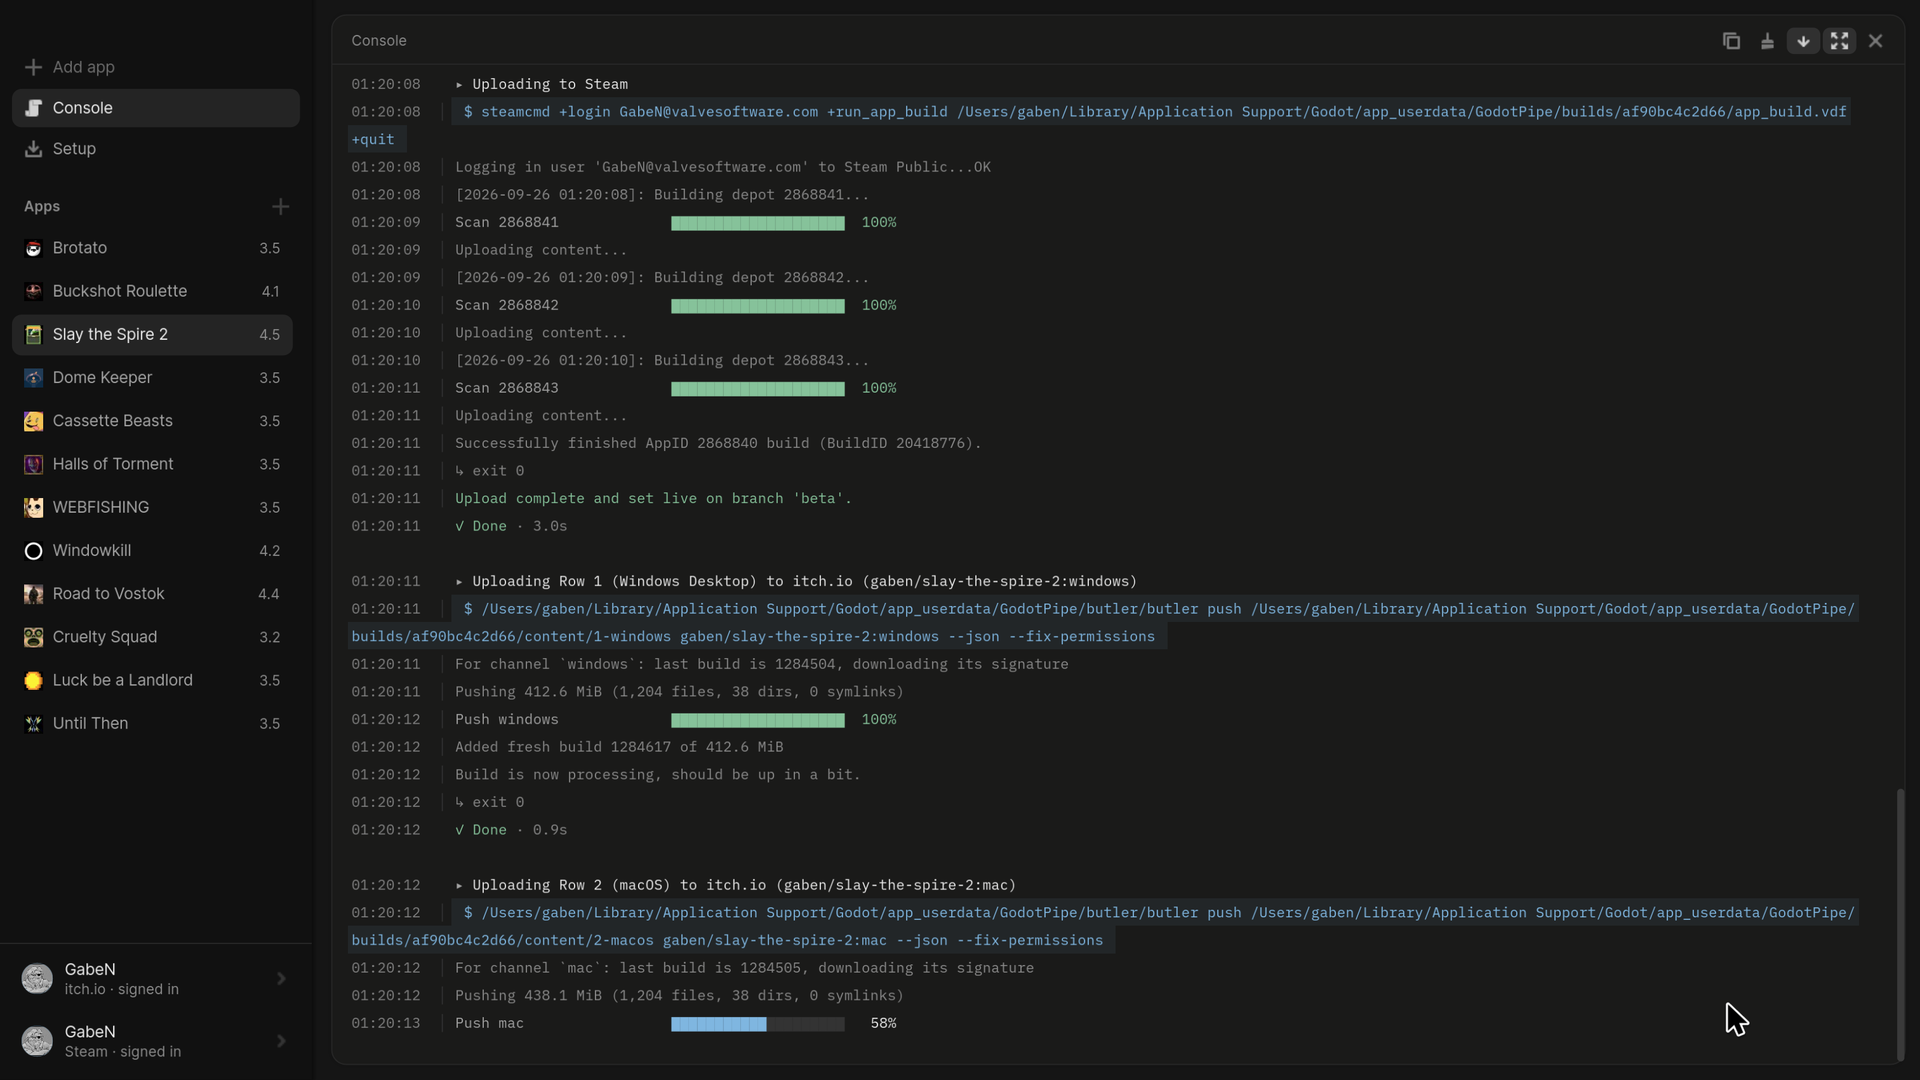
Task: Click 'Pushing 438.1 MiB' log line
Action: [x=679, y=996]
